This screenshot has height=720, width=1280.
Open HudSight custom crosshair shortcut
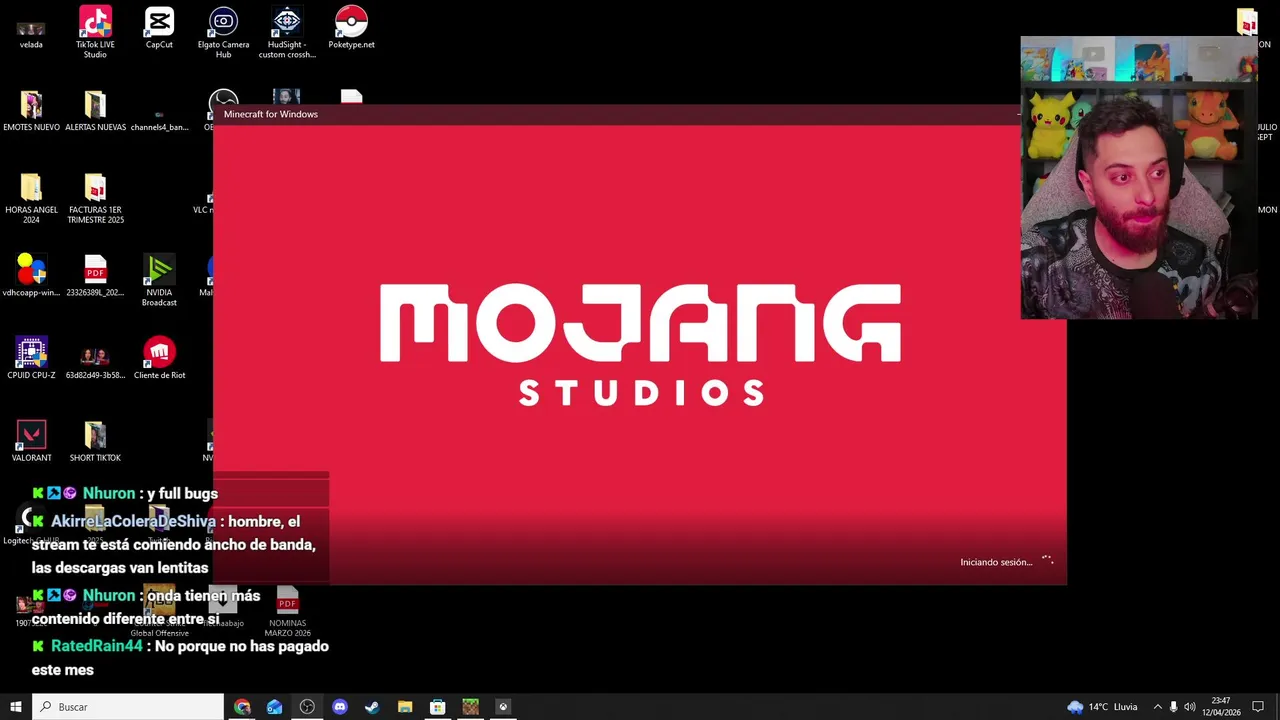[x=287, y=32]
